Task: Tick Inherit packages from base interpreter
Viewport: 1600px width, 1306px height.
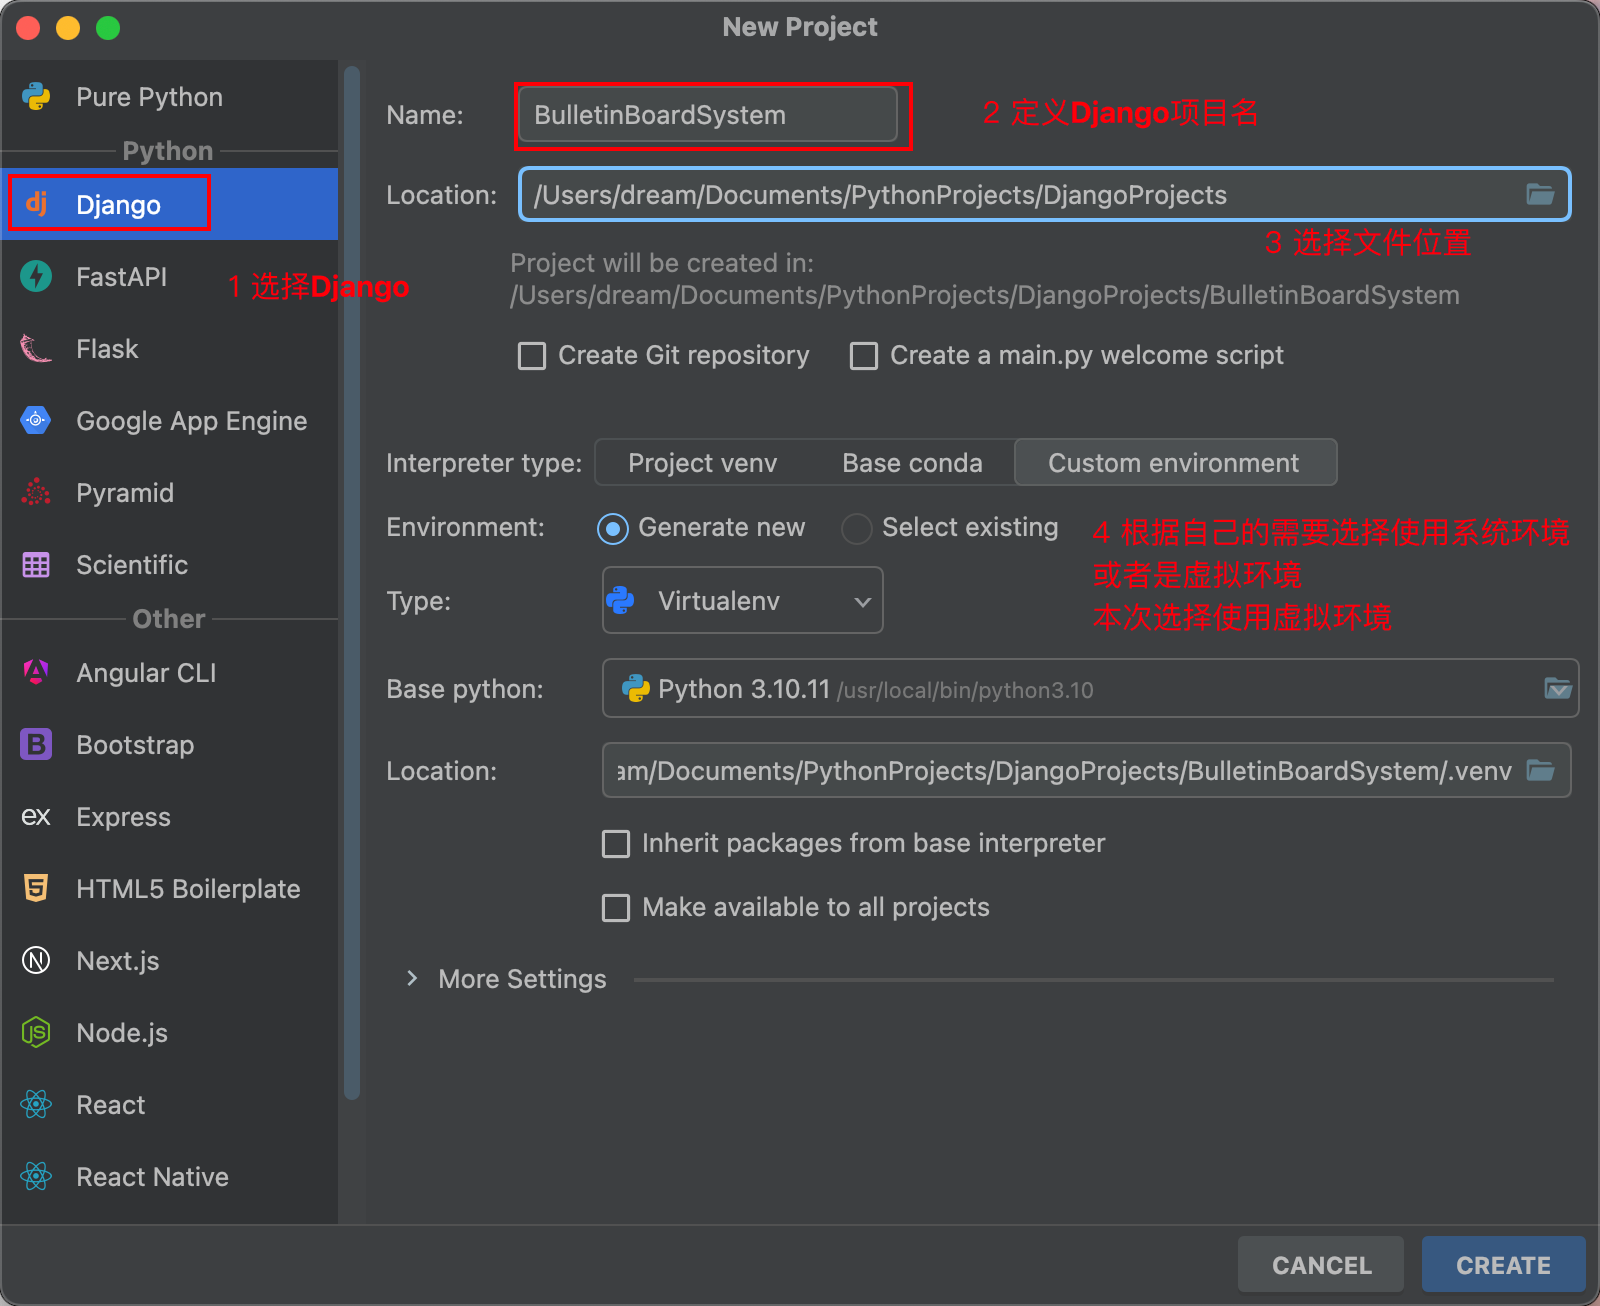Action: coord(616,844)
